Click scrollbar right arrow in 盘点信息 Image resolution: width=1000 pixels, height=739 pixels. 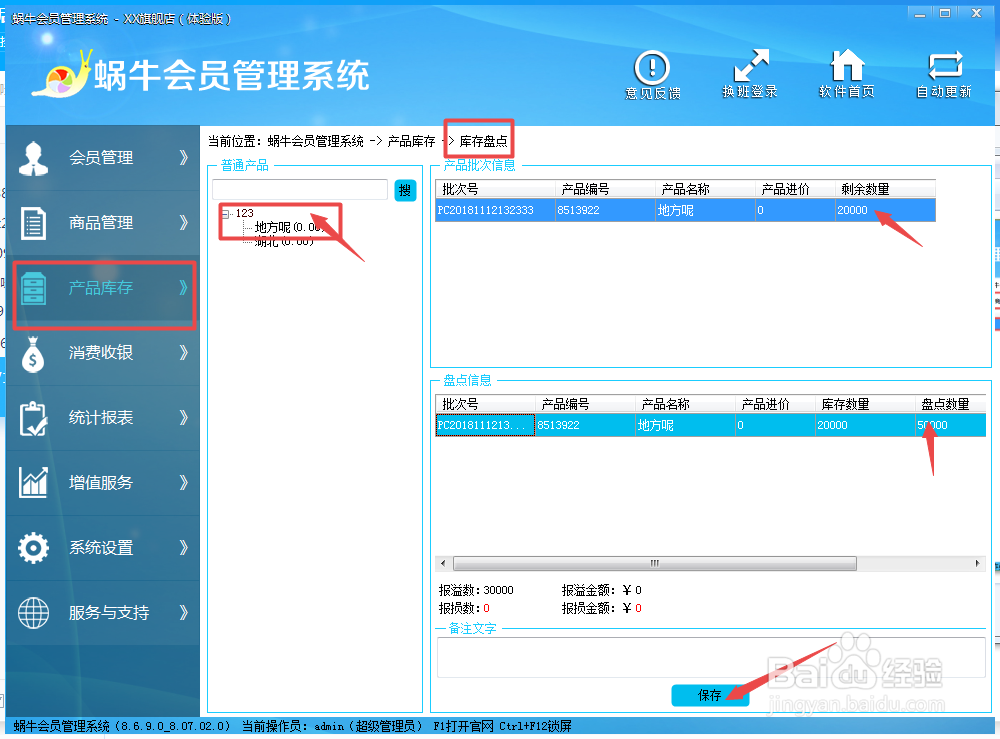(x=978, y=564)
